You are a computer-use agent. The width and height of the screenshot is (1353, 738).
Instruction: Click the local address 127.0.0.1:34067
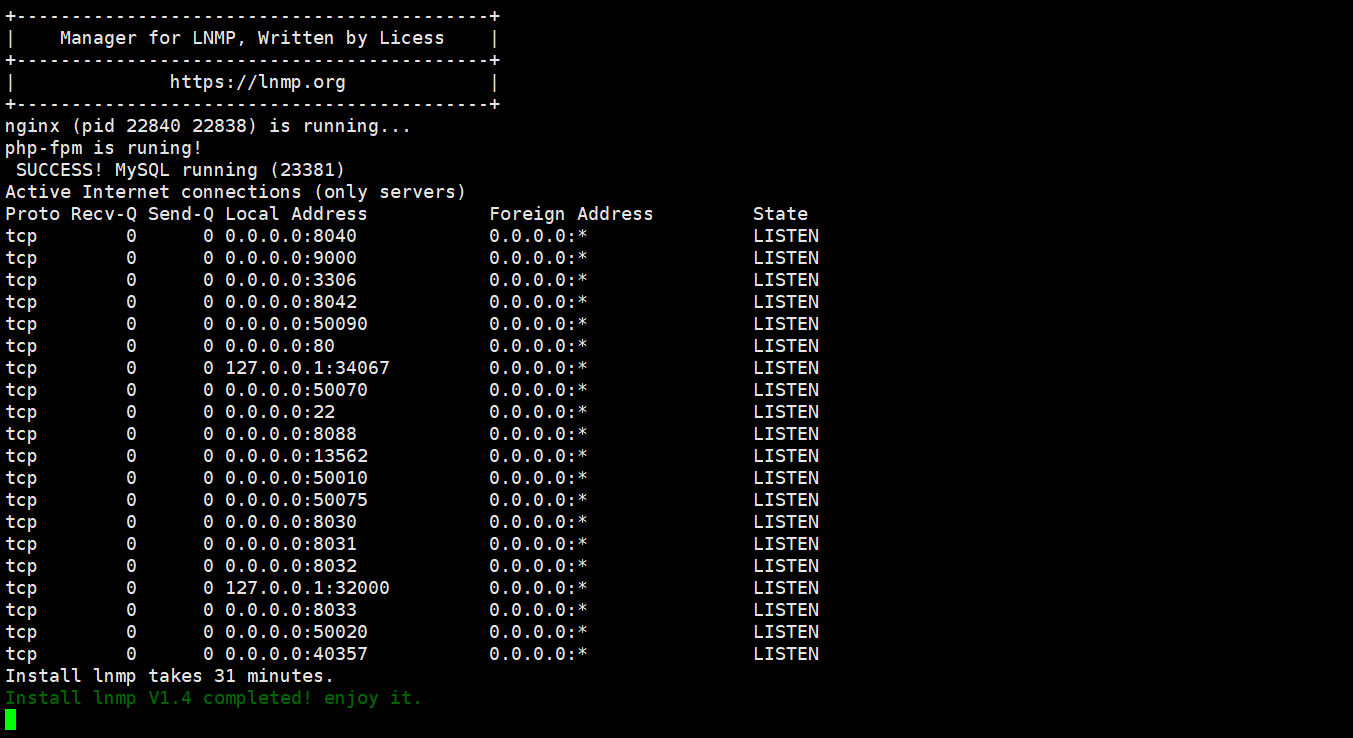click(307, 368)
